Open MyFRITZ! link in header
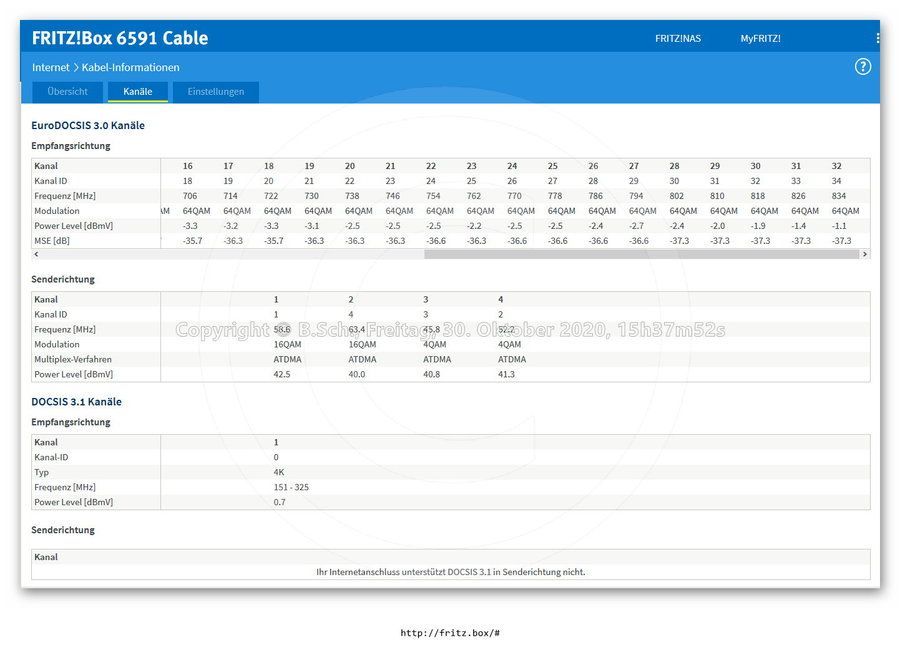900x658 pixels. tap(761, 38)
